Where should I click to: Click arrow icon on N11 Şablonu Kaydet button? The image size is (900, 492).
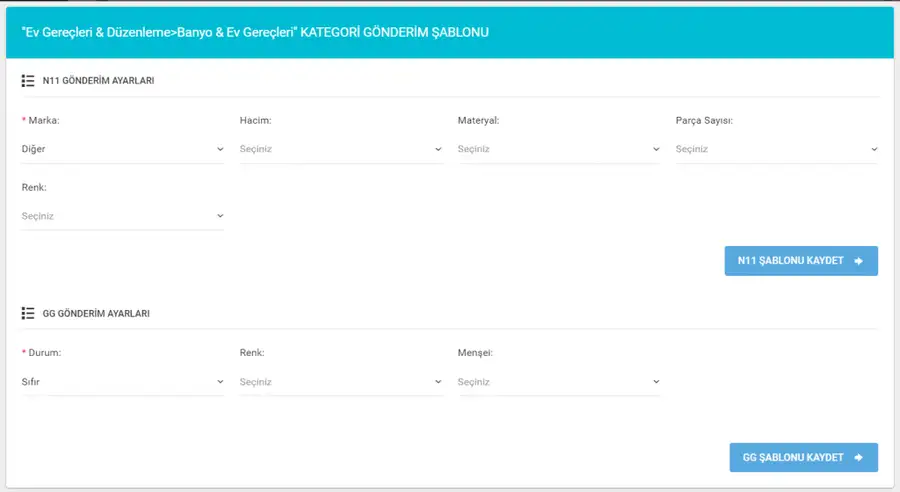(x=859, y=261)
